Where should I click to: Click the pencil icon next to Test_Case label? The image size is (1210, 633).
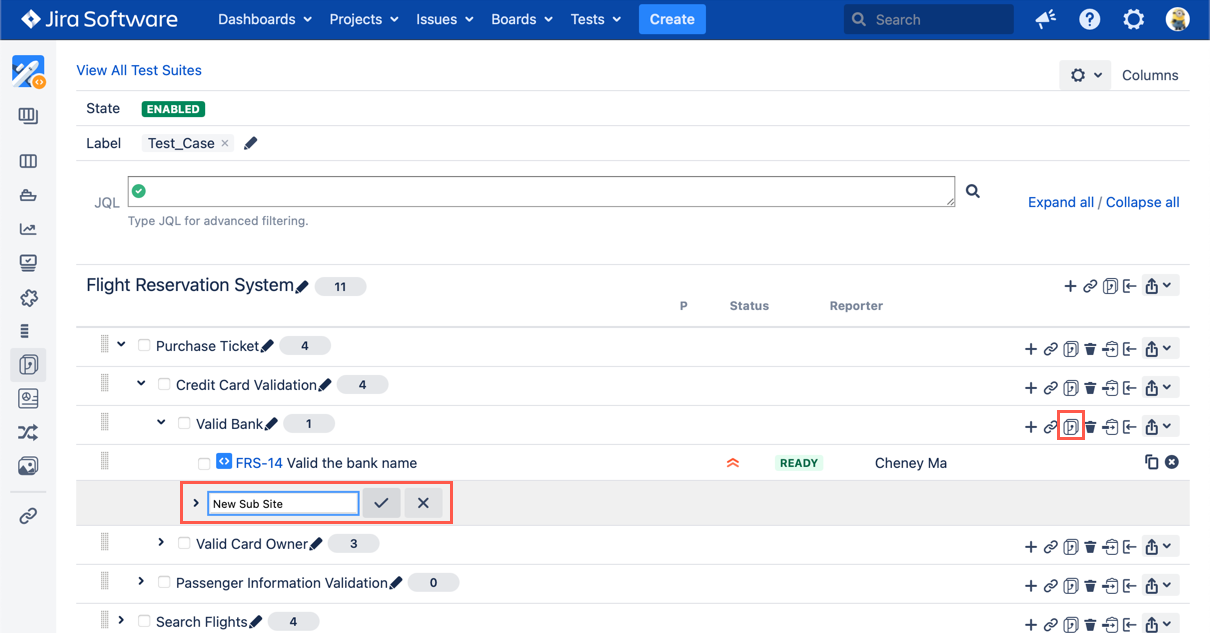coord(251,143)
